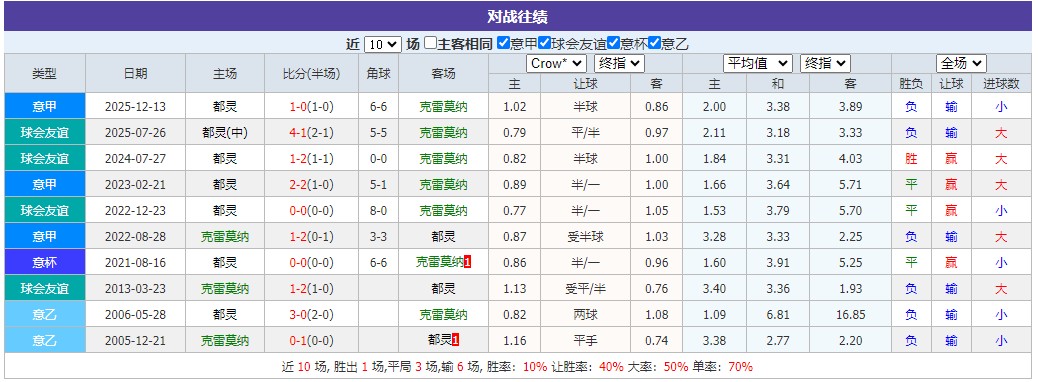This screenshot has height=382, width=1038.
Task: Click the red card badge beside 克雷莫纳 2021-08-16
Action: [x=467, y=262]
